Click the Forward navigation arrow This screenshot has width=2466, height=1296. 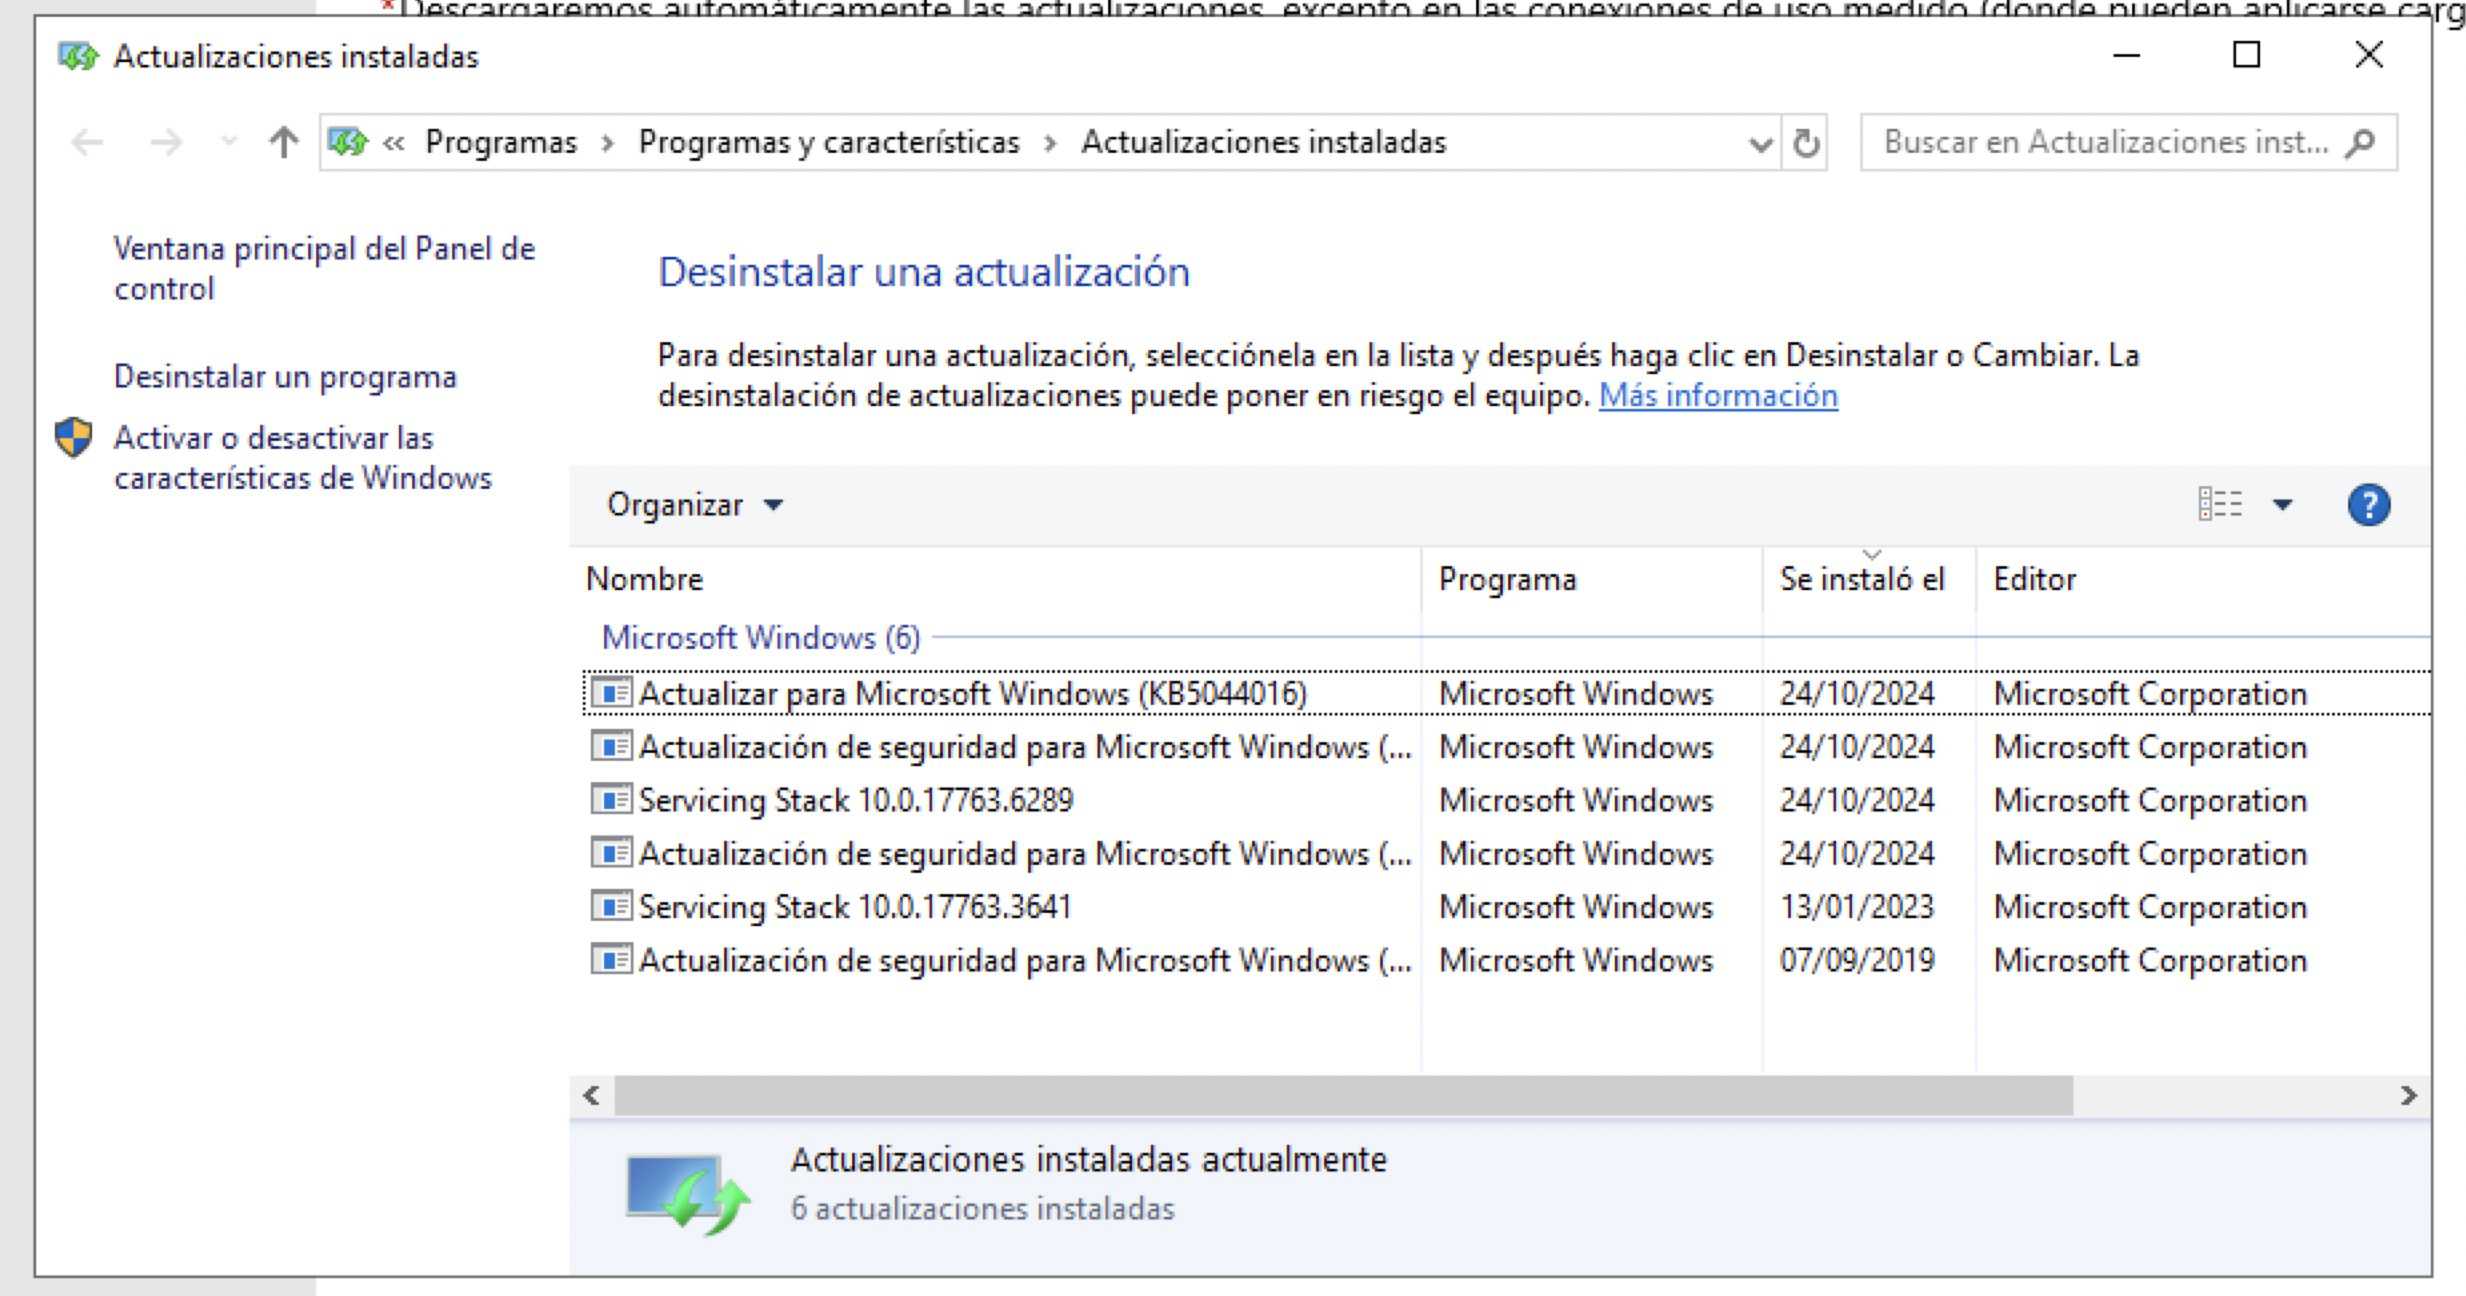point(166,143)
